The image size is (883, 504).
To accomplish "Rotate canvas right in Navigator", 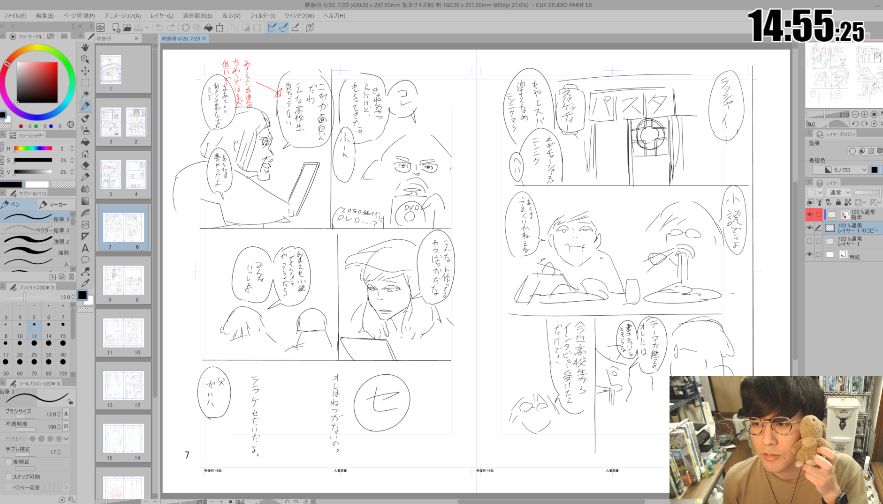I will [865, 123].
